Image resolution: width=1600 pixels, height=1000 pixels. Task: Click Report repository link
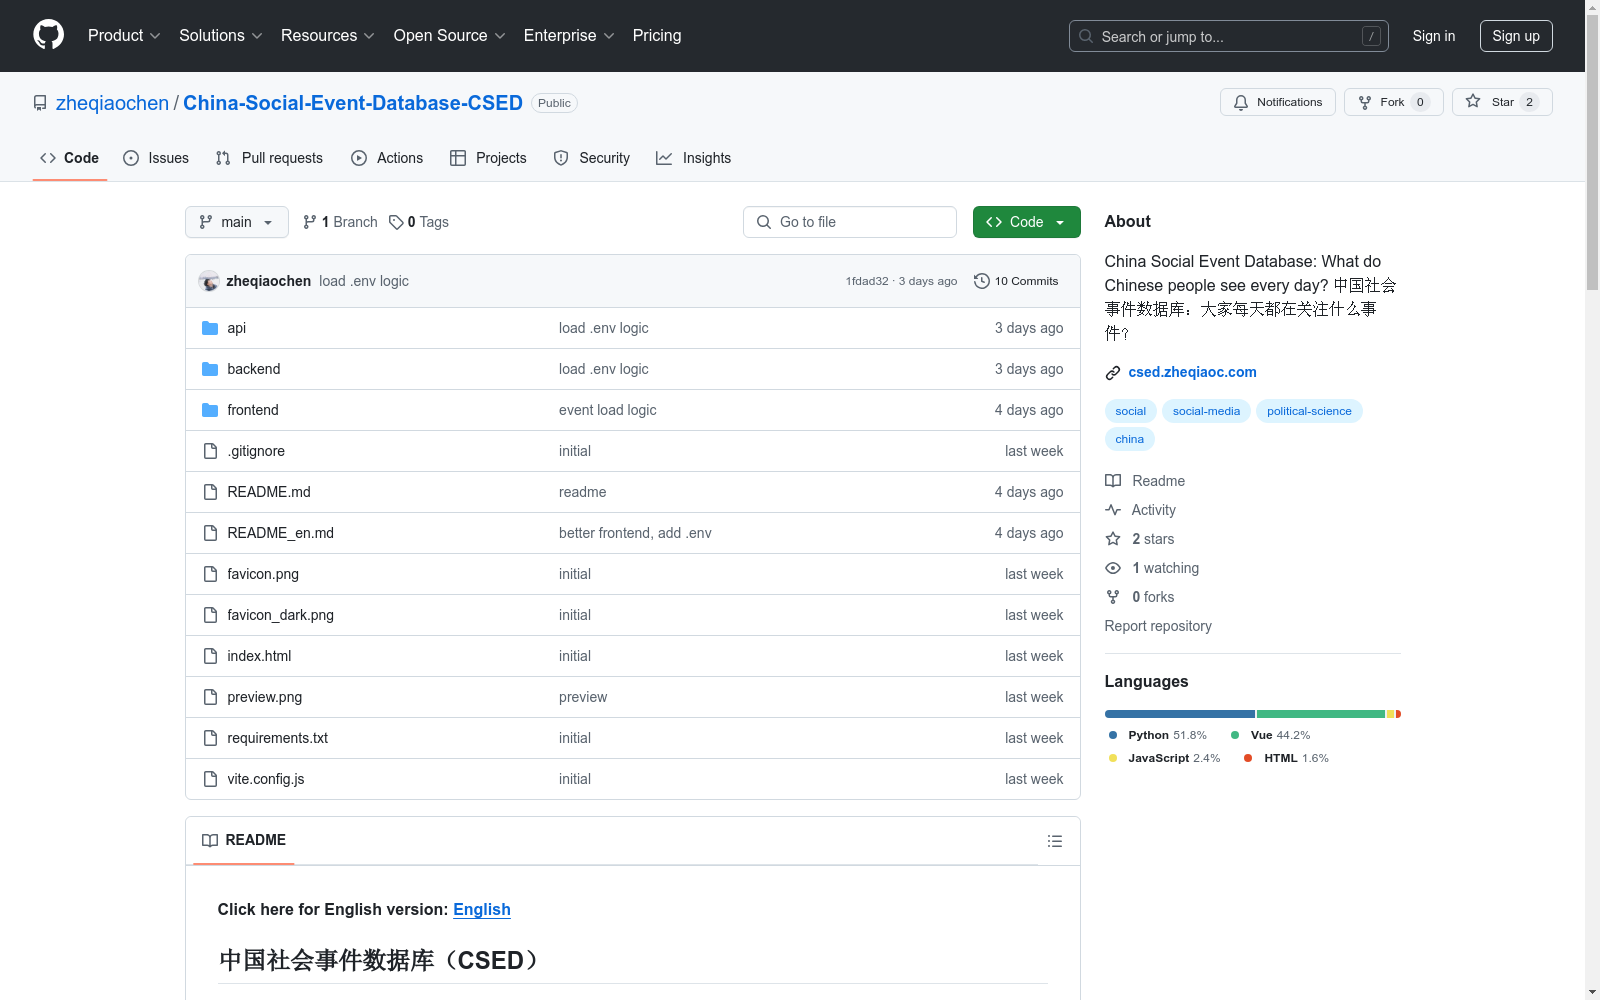(x=1158, y=626)
